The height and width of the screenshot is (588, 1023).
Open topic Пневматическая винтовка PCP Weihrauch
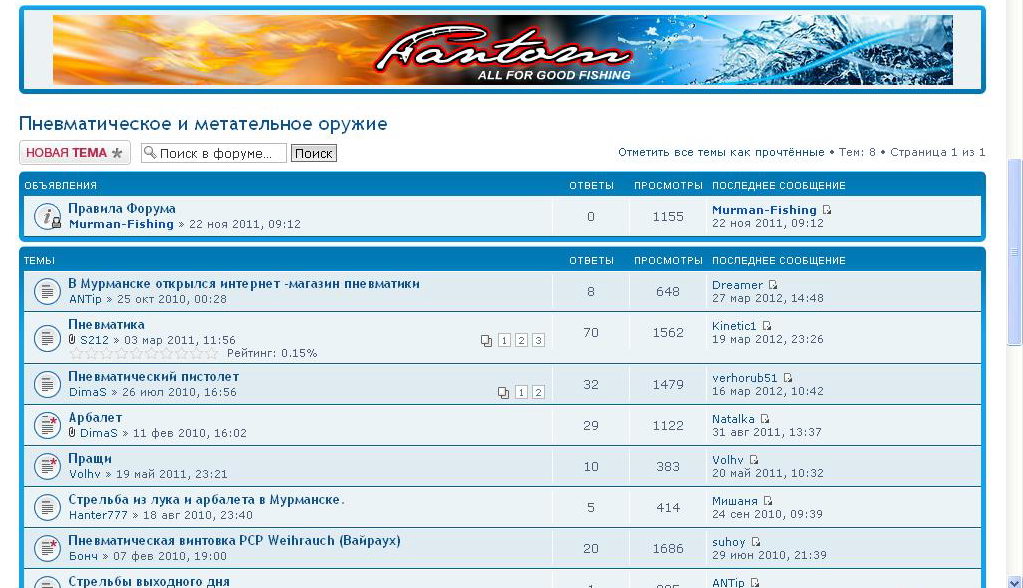(x=234, y=540)
